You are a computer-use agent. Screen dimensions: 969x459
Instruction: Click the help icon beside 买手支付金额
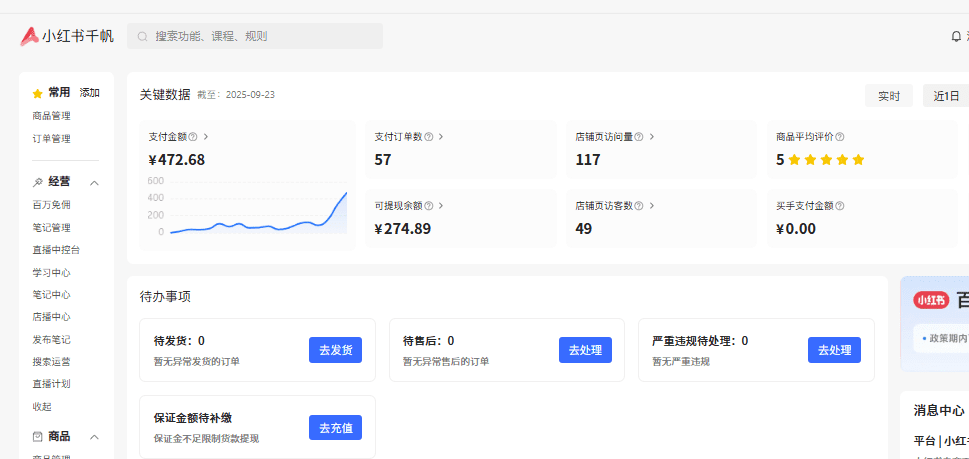point(840,206)
